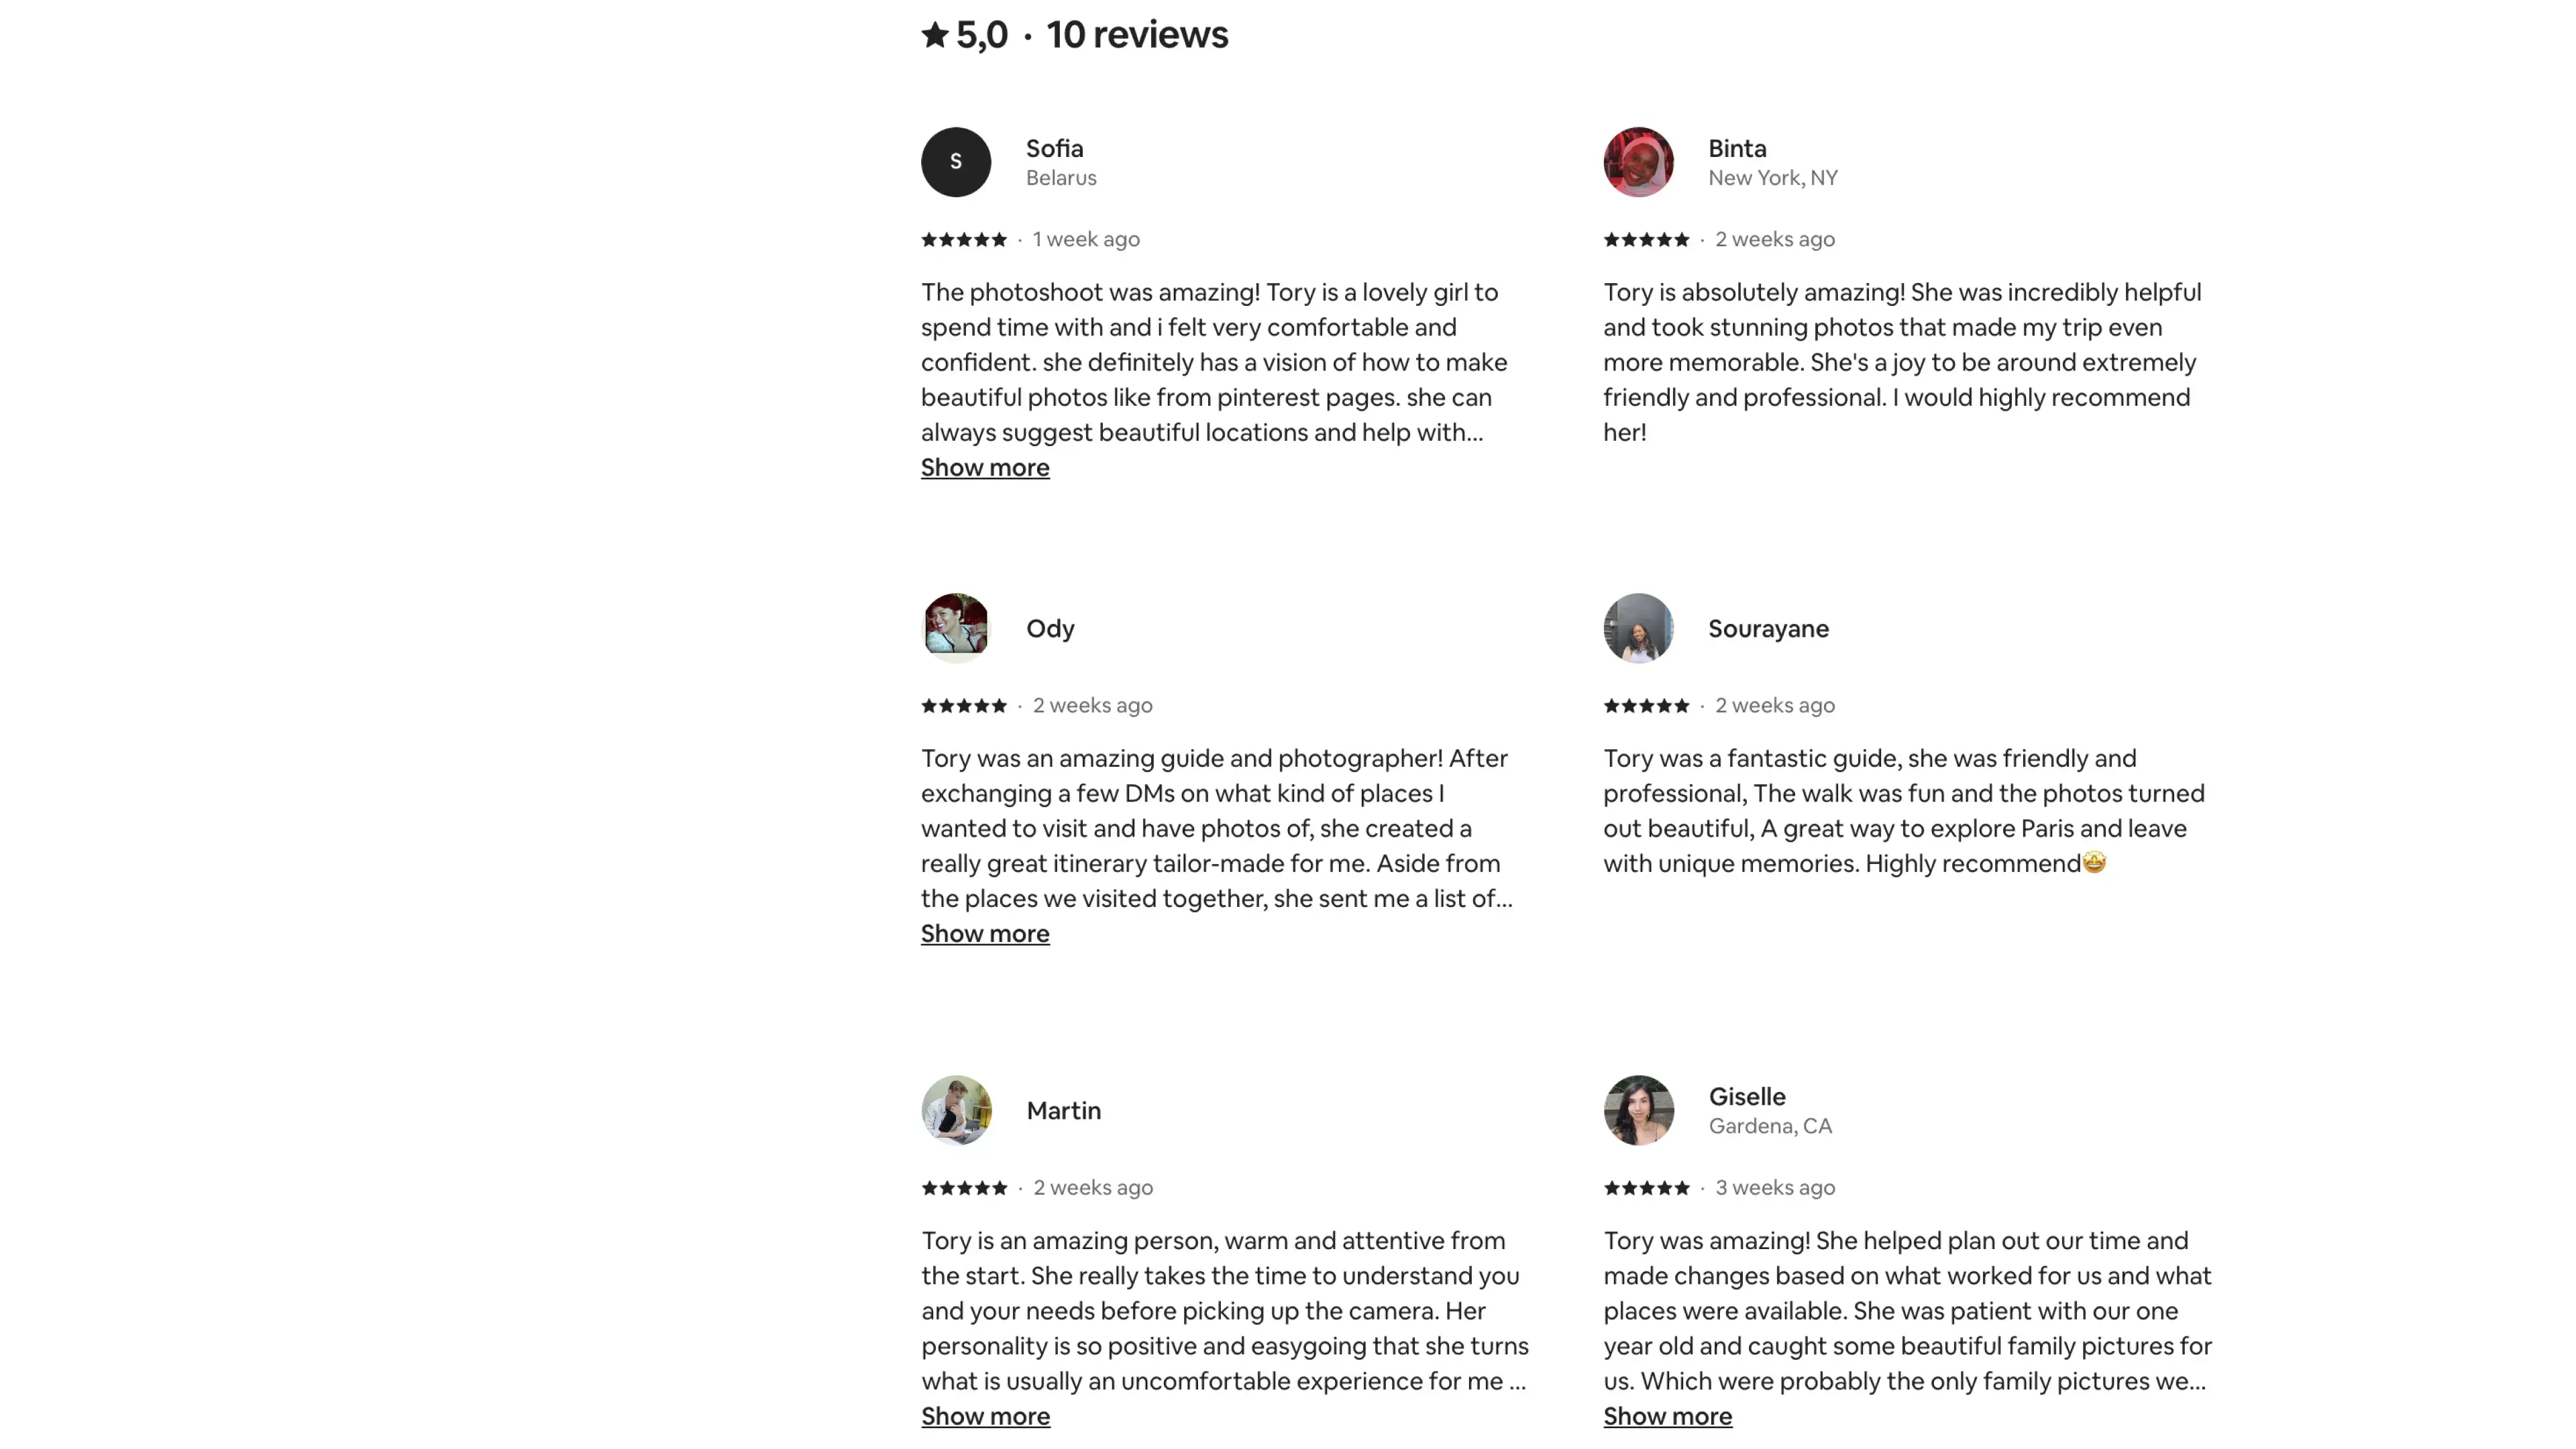Expand Martin's full review text
Image resolution: width=2576 pixels, height=1449 pixels.
click(x=985, y=1416)
